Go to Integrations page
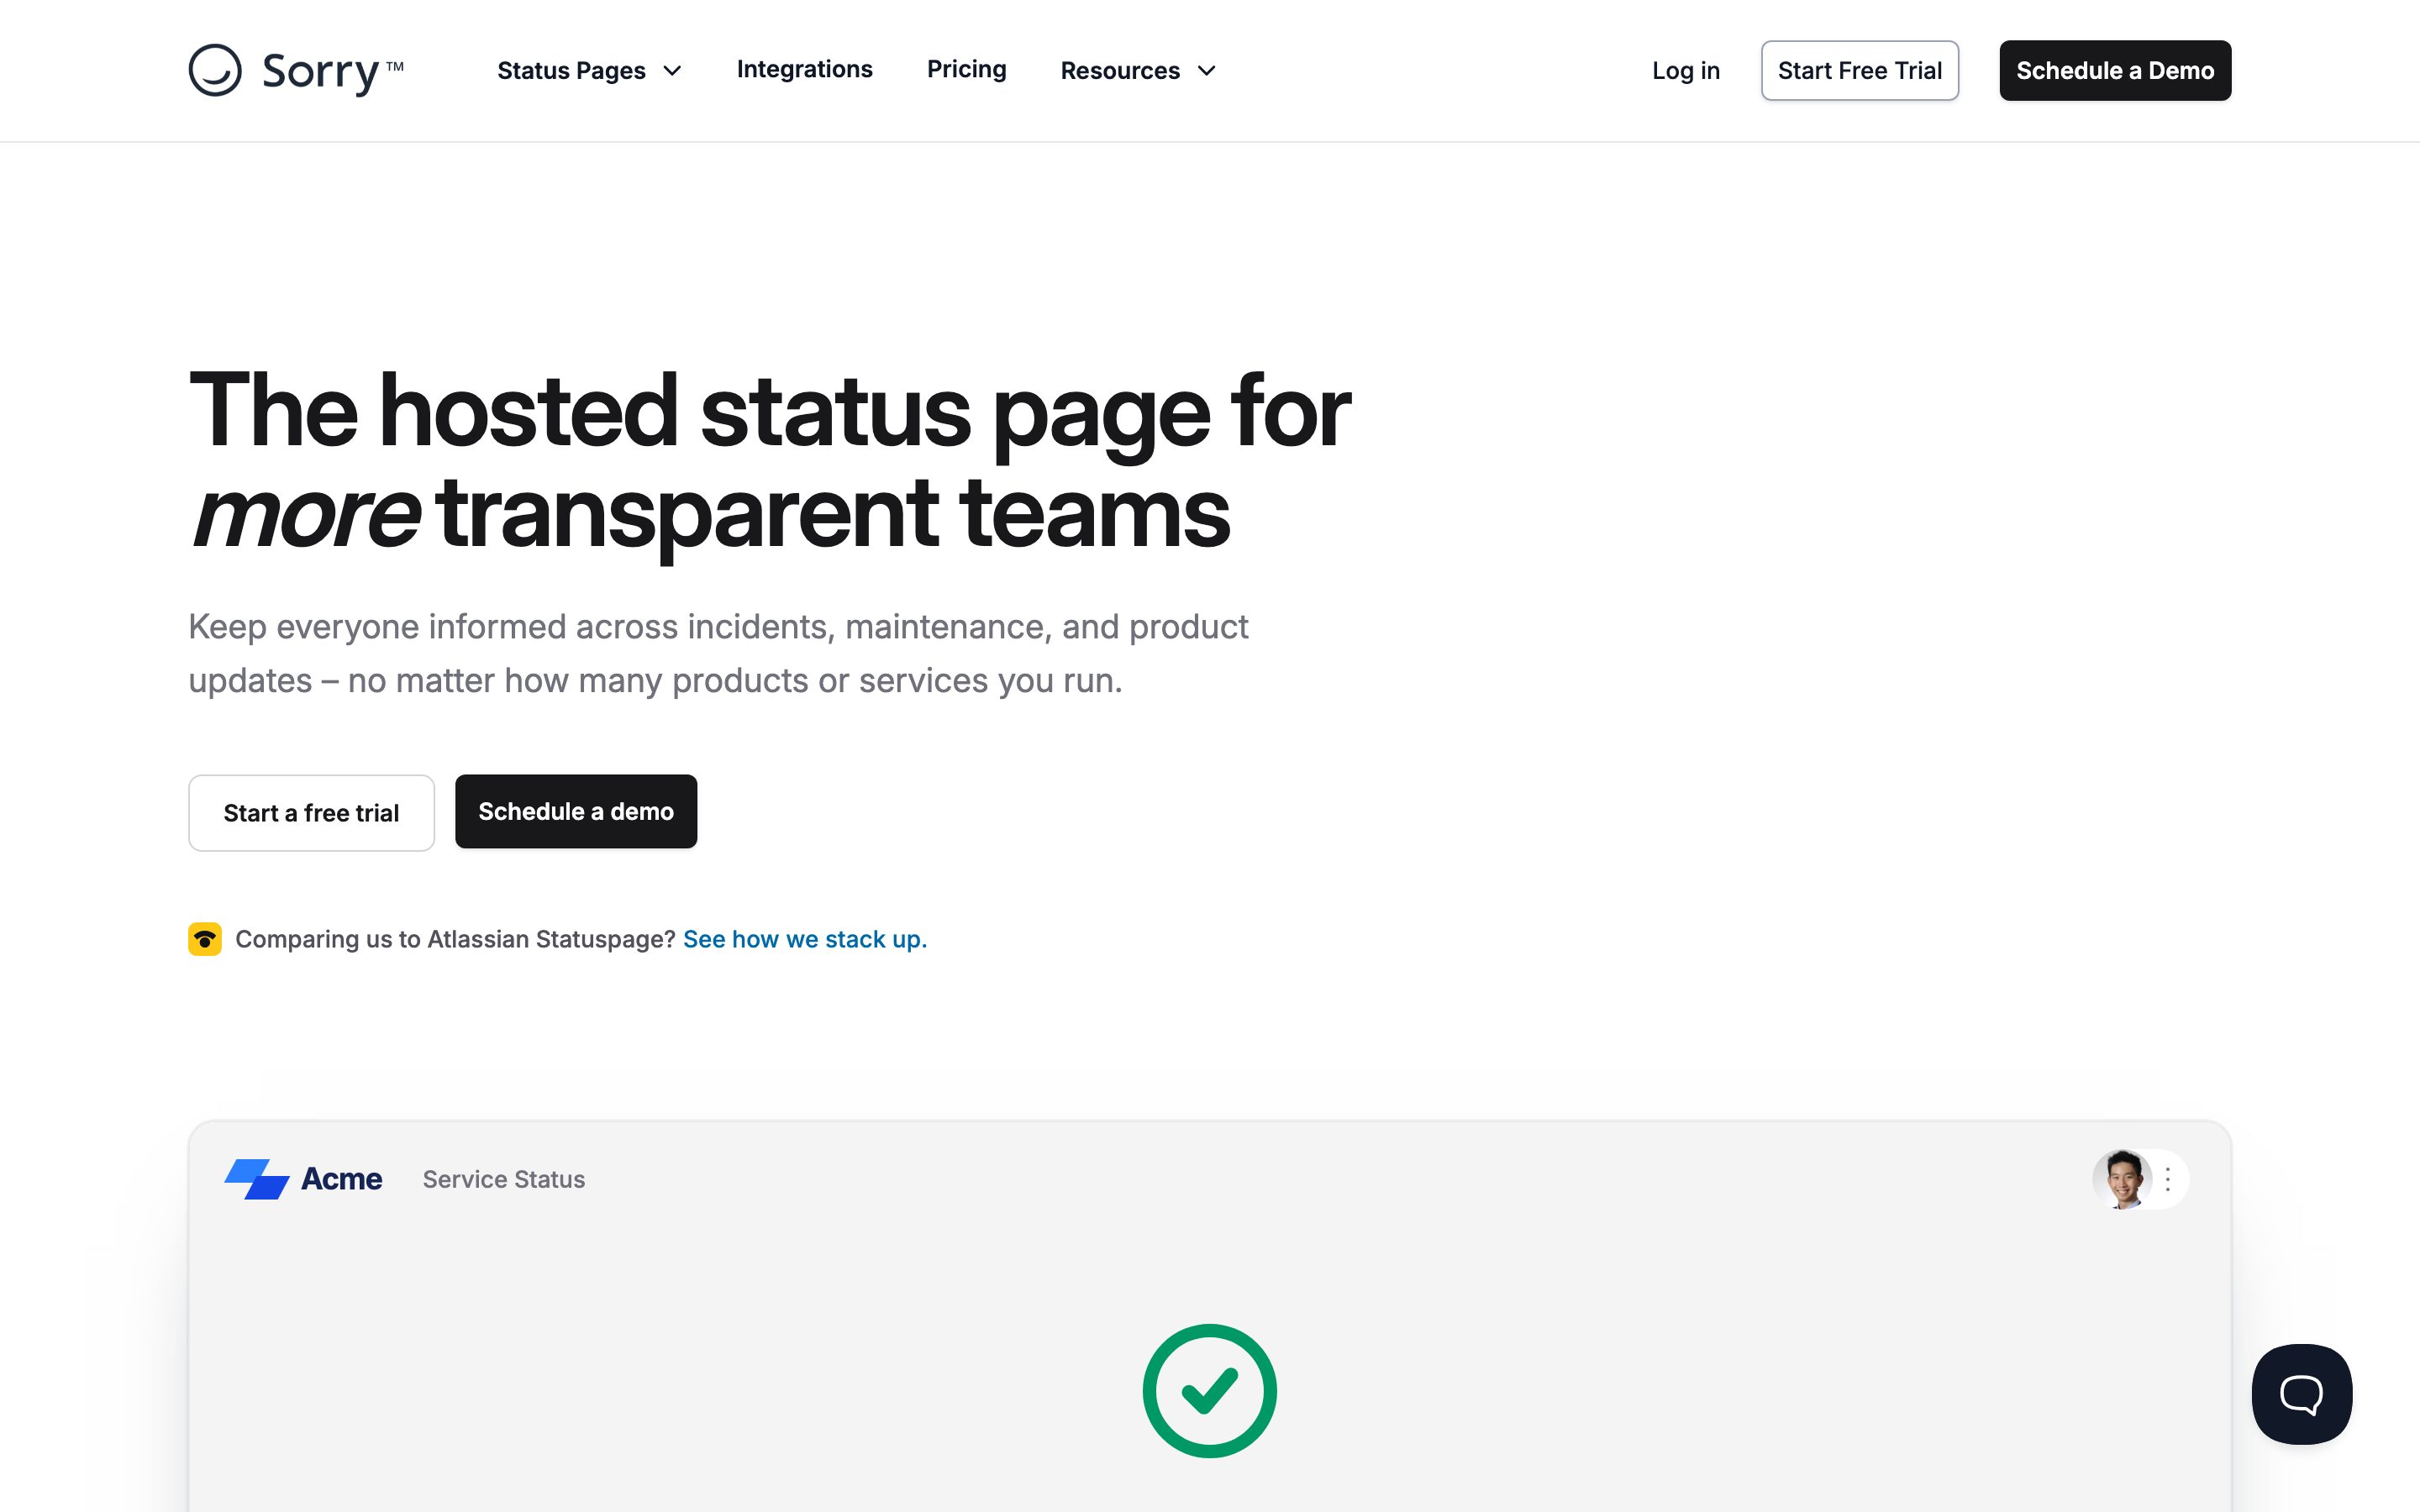Screen dimensions: 2420x1512 pyautogui.click(x=804, y=69)
